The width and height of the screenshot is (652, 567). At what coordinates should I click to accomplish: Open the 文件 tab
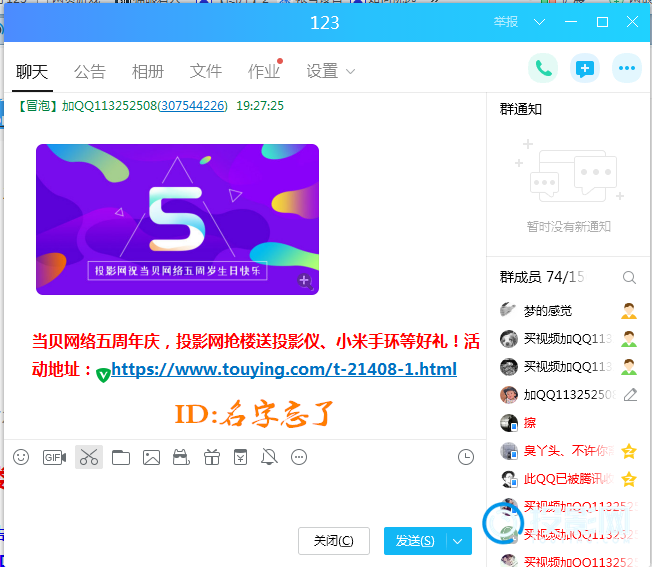click(206, 71)
